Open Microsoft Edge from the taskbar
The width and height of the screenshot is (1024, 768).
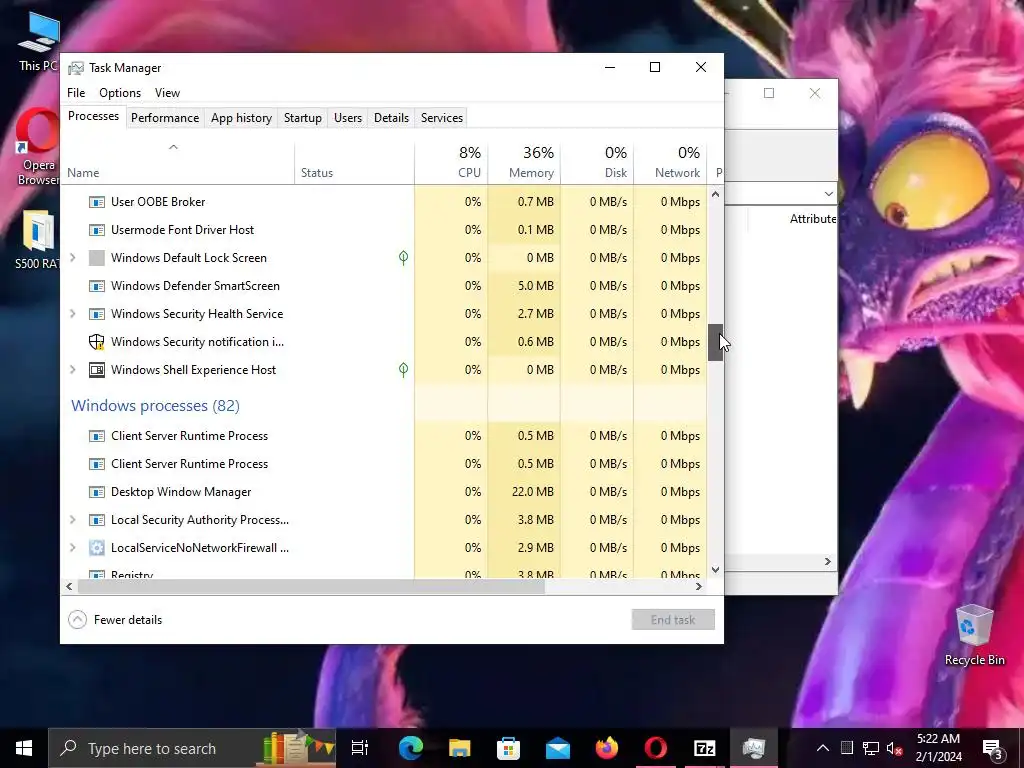411,748
